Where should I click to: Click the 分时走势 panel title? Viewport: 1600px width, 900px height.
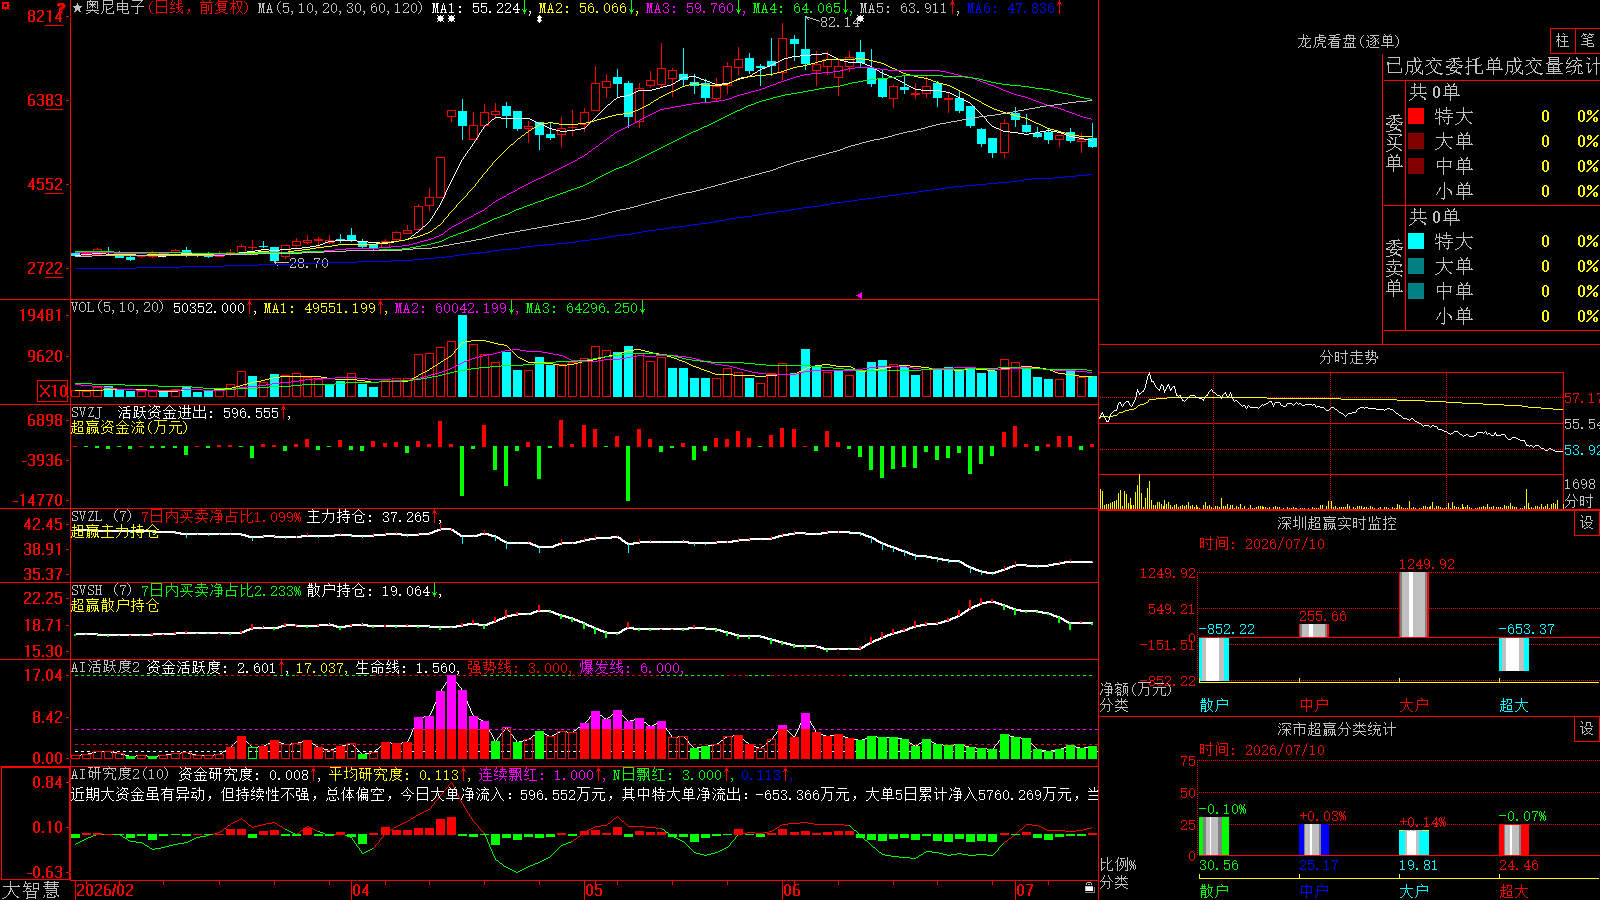1349,357
